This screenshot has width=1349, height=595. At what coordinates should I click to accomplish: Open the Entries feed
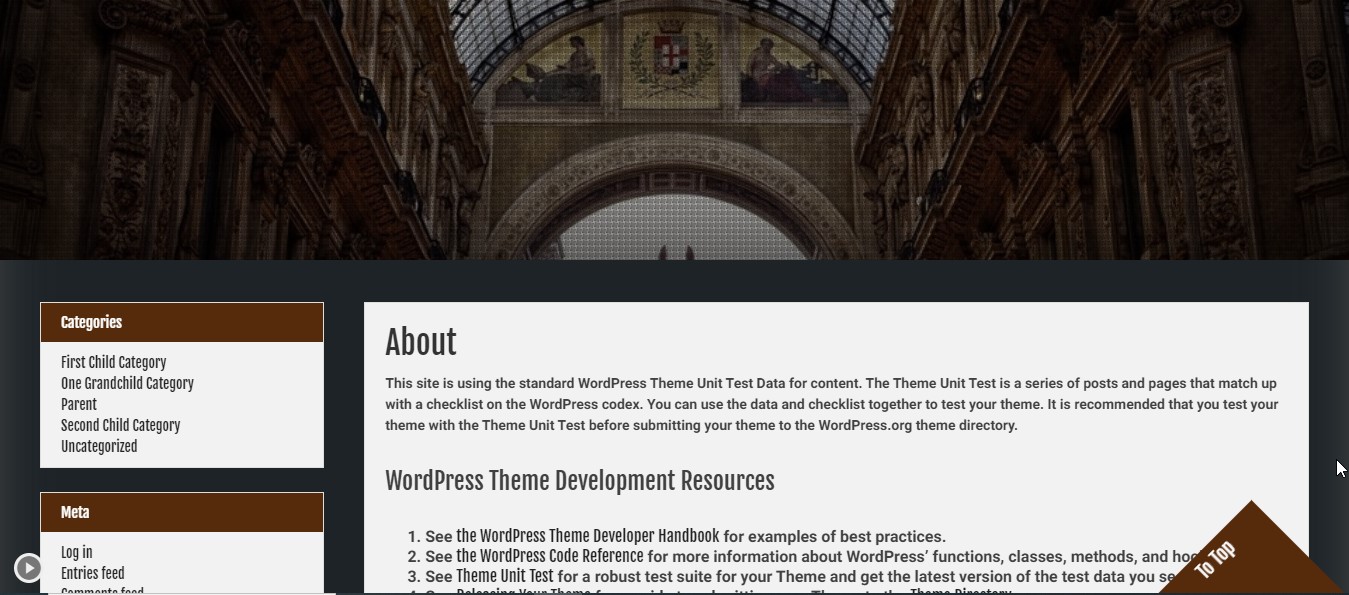point(92,572)
